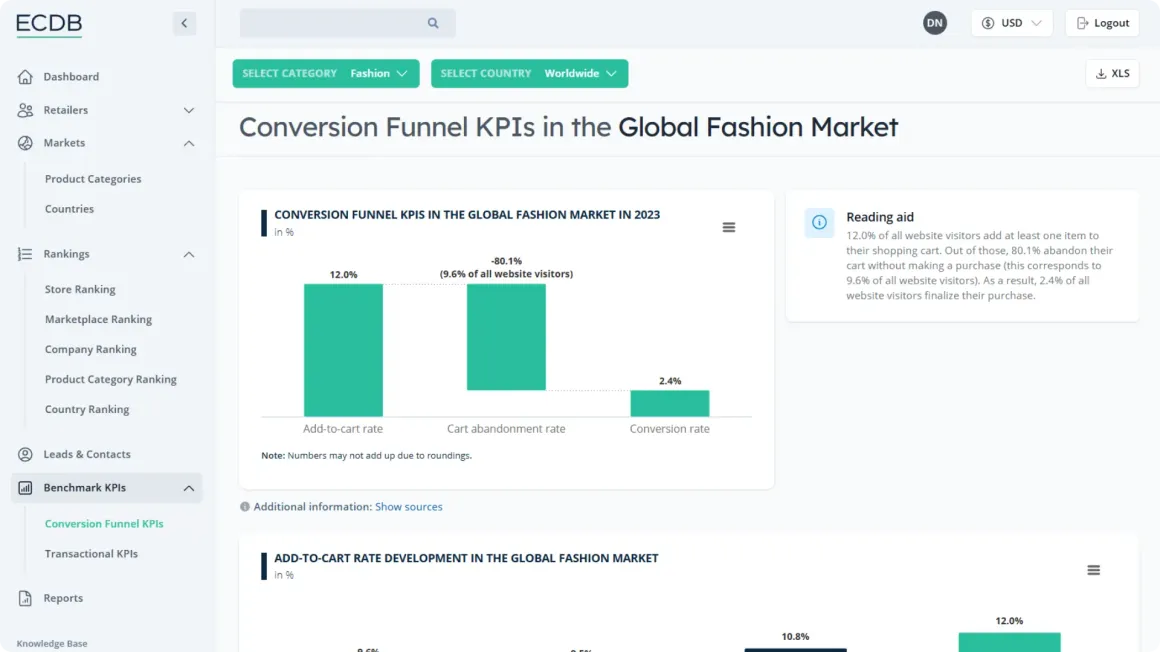Open Product Category Ranking
The width and height of the screenshot is (1160, 652).
point(110,379)
